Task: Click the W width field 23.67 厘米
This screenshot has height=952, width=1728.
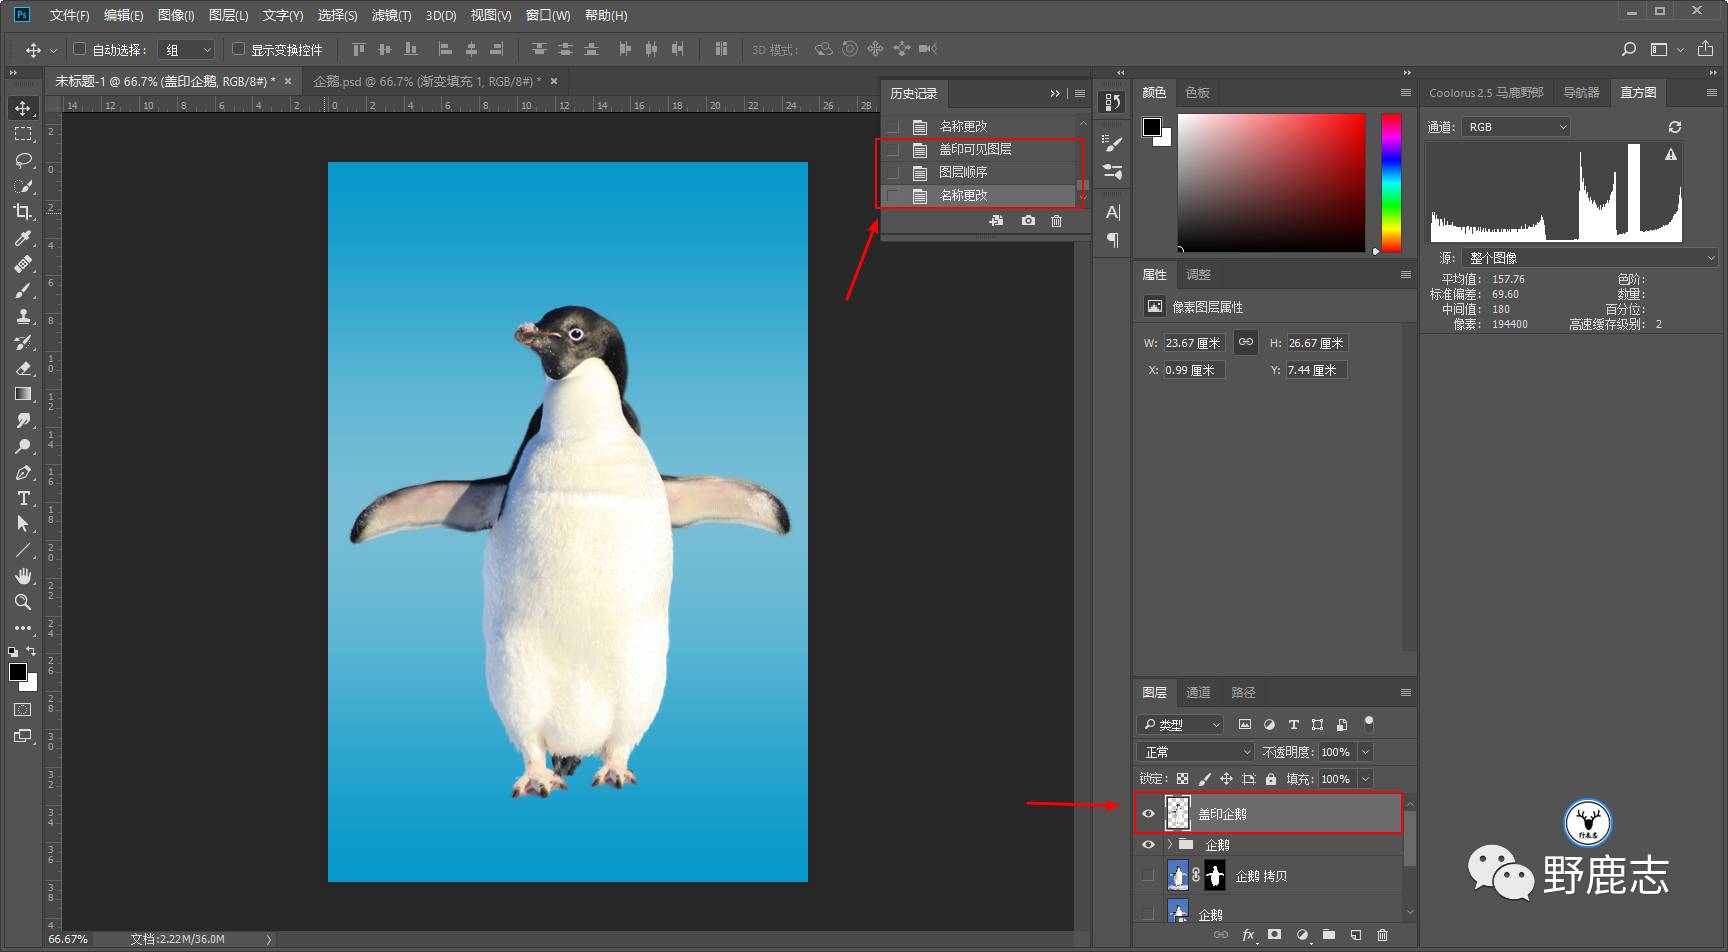Action: pos(1193,343)
